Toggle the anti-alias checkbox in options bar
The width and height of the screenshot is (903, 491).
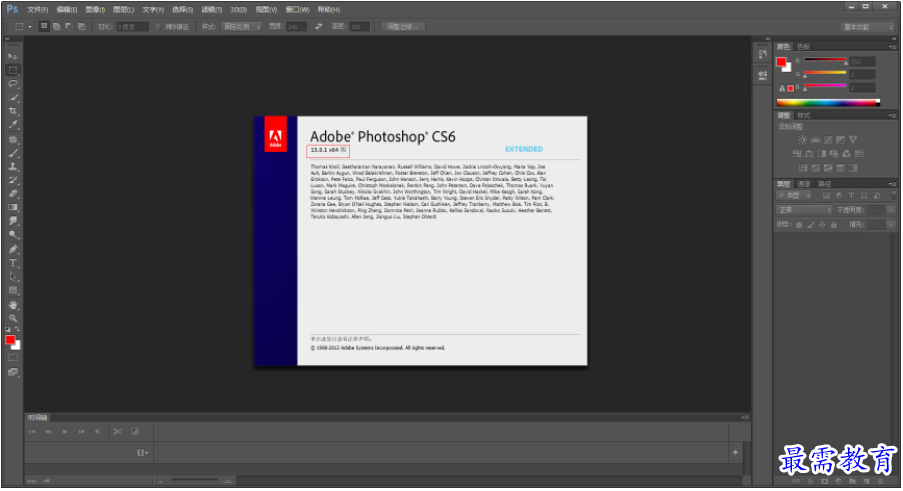click(158, 26)
